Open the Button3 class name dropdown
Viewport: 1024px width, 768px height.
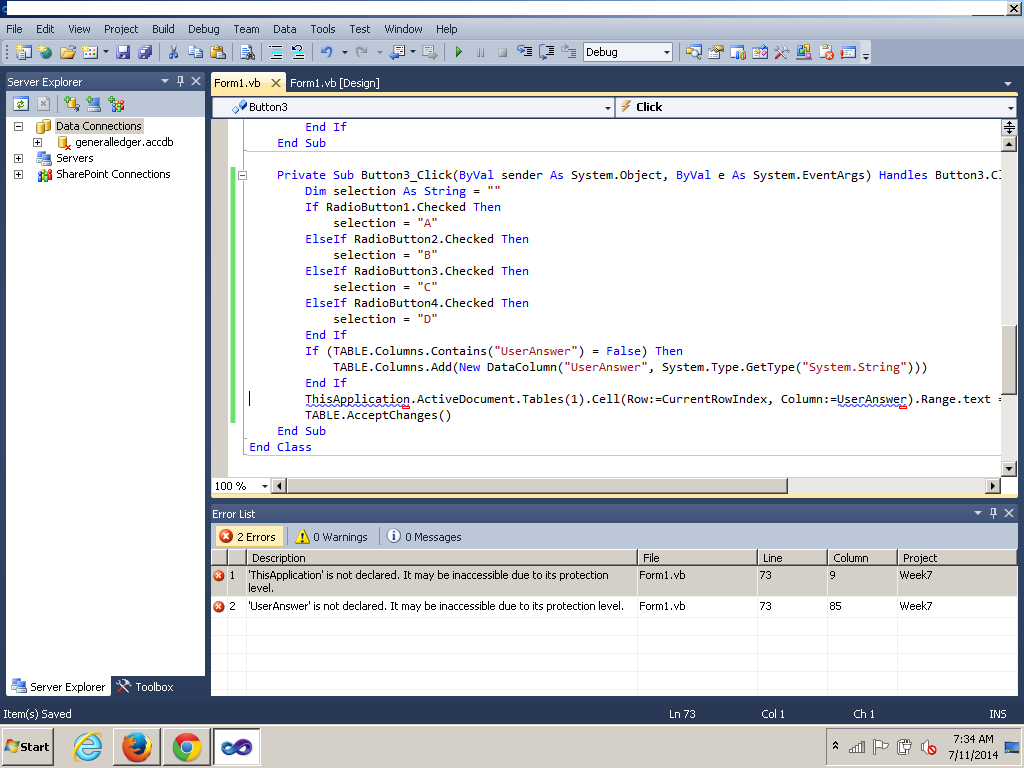pyautogui.click(x=607, y=107)
